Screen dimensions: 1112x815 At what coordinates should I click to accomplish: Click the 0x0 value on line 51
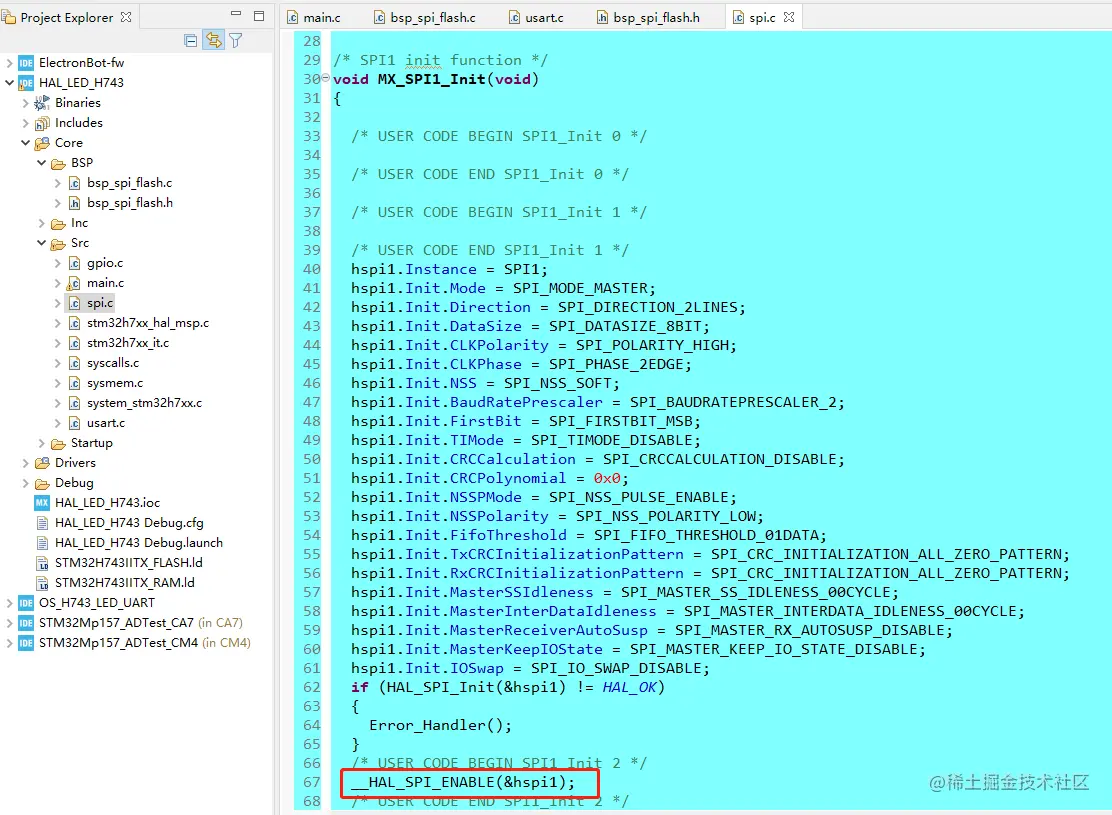[x=606, y=478]
